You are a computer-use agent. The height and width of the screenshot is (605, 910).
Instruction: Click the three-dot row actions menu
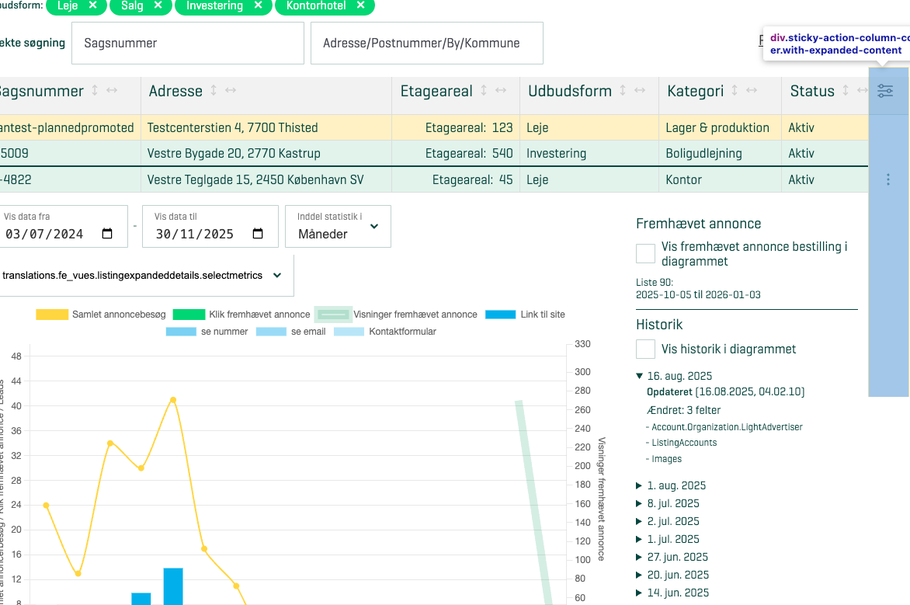click(888, 180)
